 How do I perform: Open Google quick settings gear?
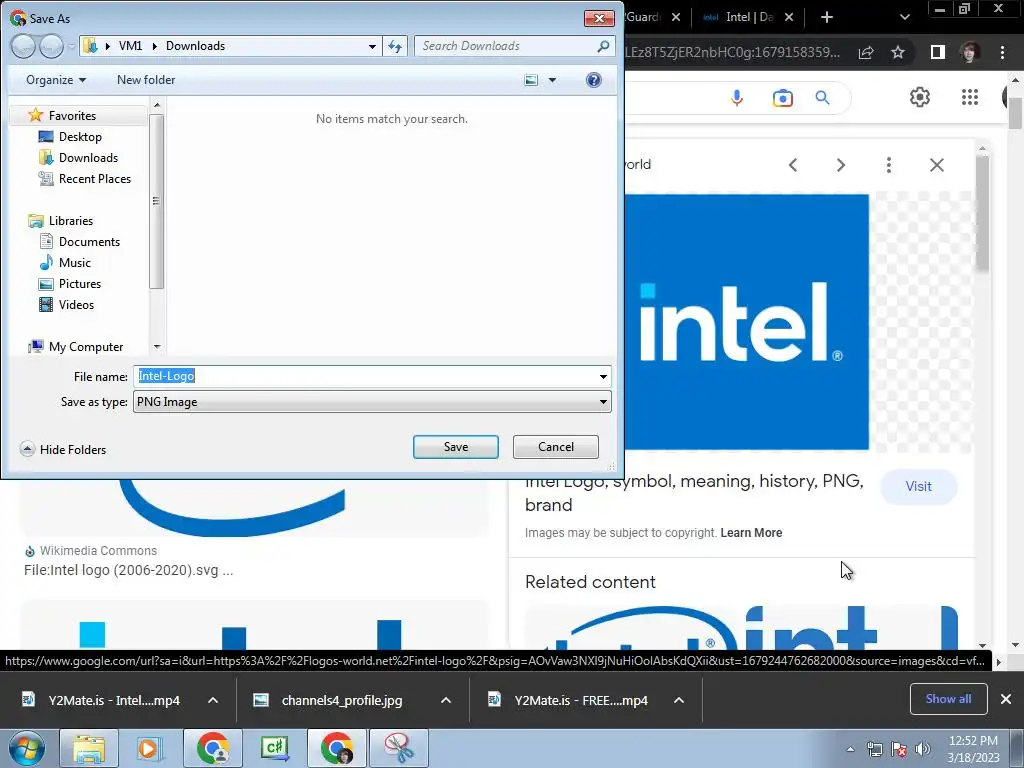coord(920,97)
